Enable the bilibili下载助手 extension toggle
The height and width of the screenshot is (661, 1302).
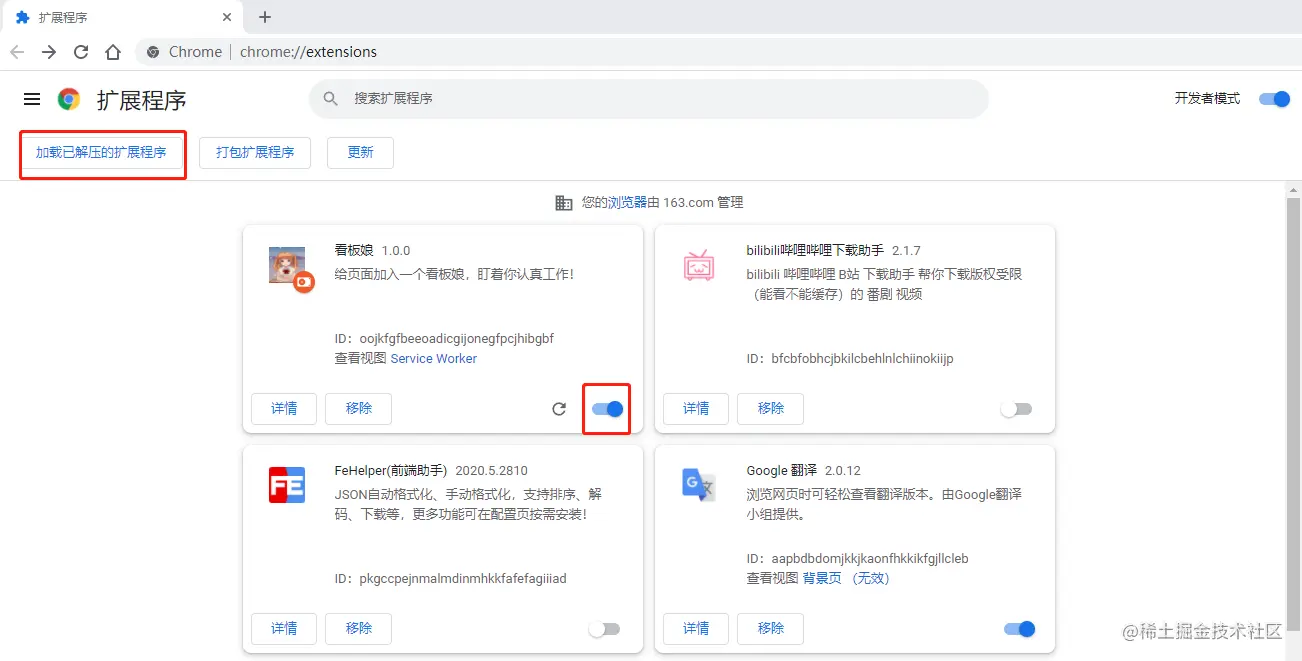coord(1016,409)
